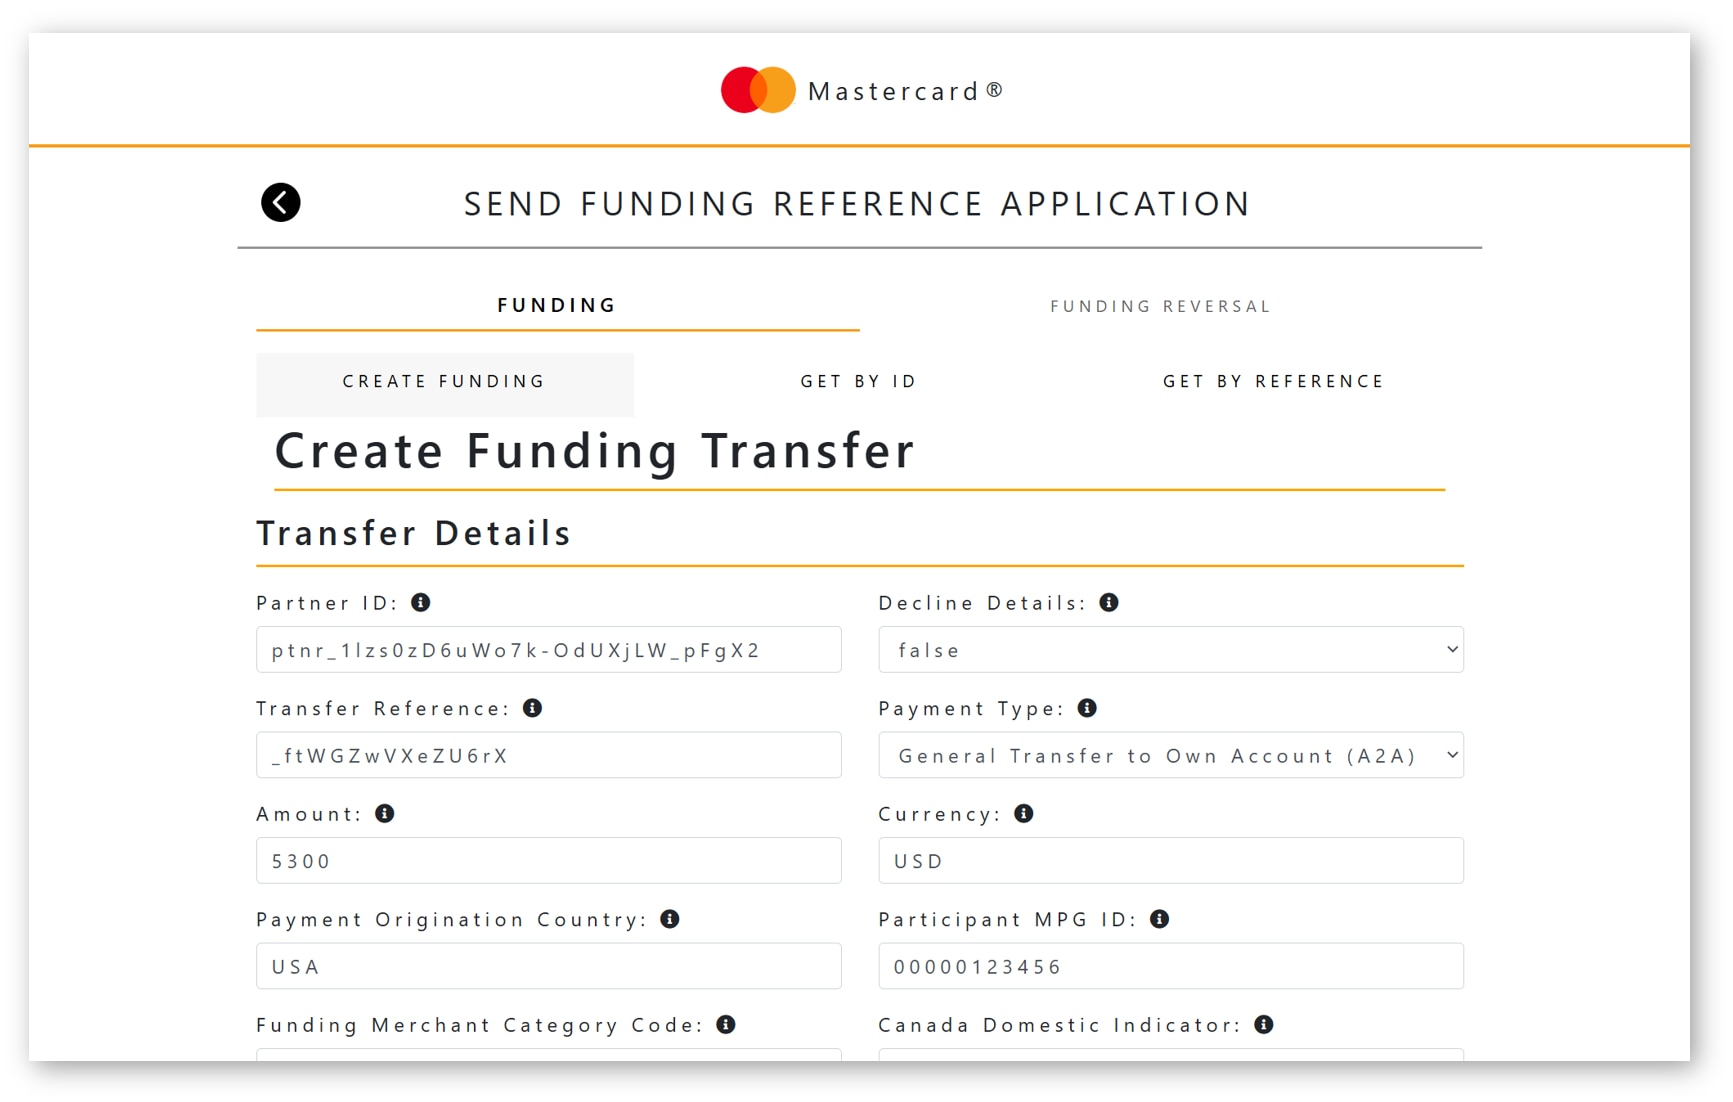Click the Currency info icon
This screenshot has width=1733, height=1102.
coord(1023,813)
